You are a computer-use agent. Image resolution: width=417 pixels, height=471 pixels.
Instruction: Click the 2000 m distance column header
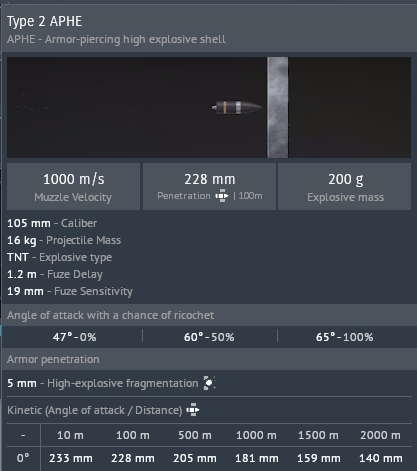[x=380, y=435]
